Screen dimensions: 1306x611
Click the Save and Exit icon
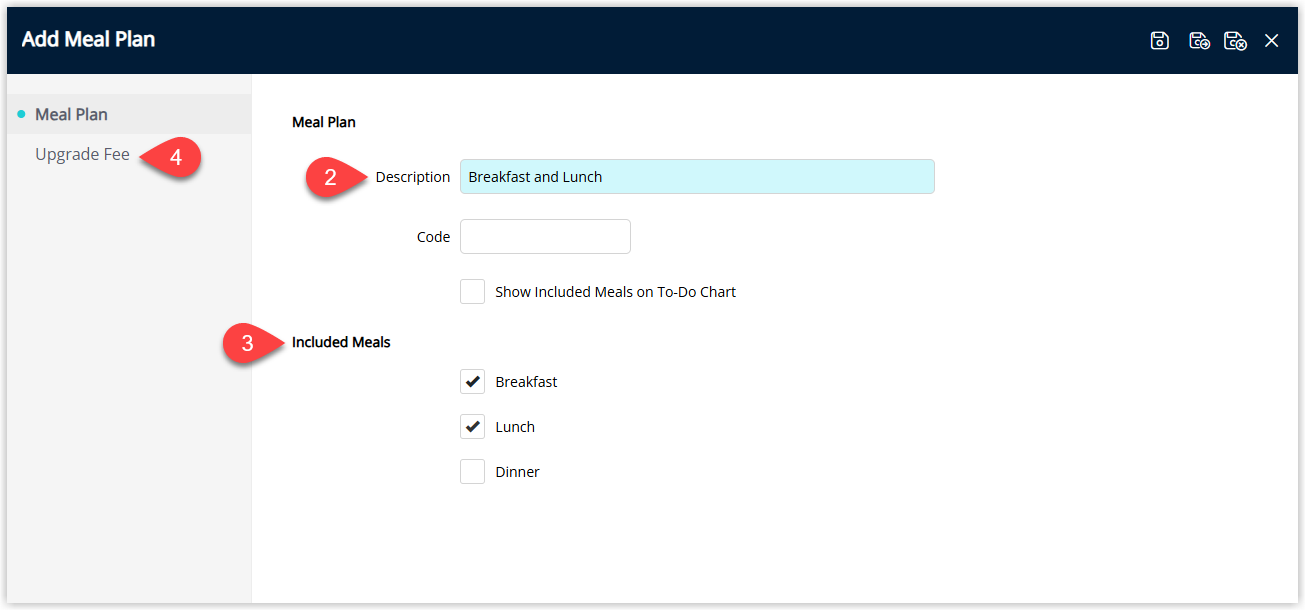point(1235,41)
